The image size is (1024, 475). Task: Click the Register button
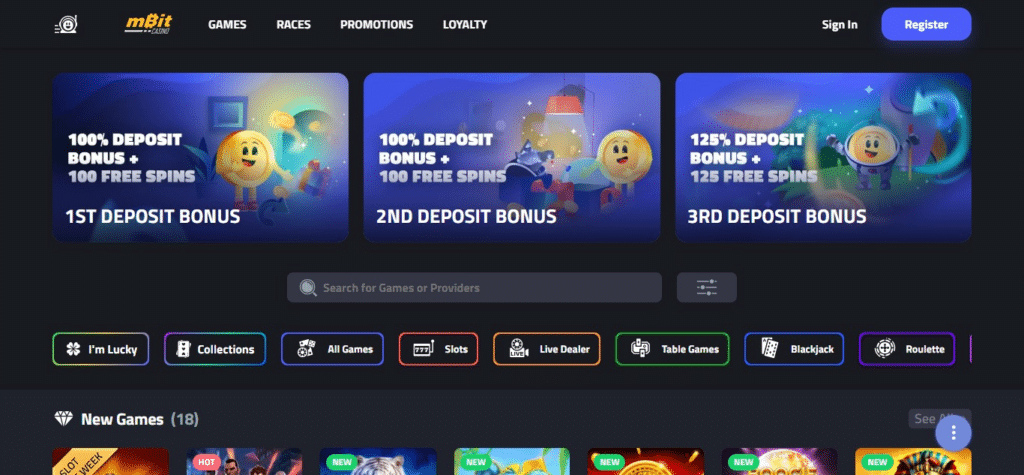[x=926, y=24]
